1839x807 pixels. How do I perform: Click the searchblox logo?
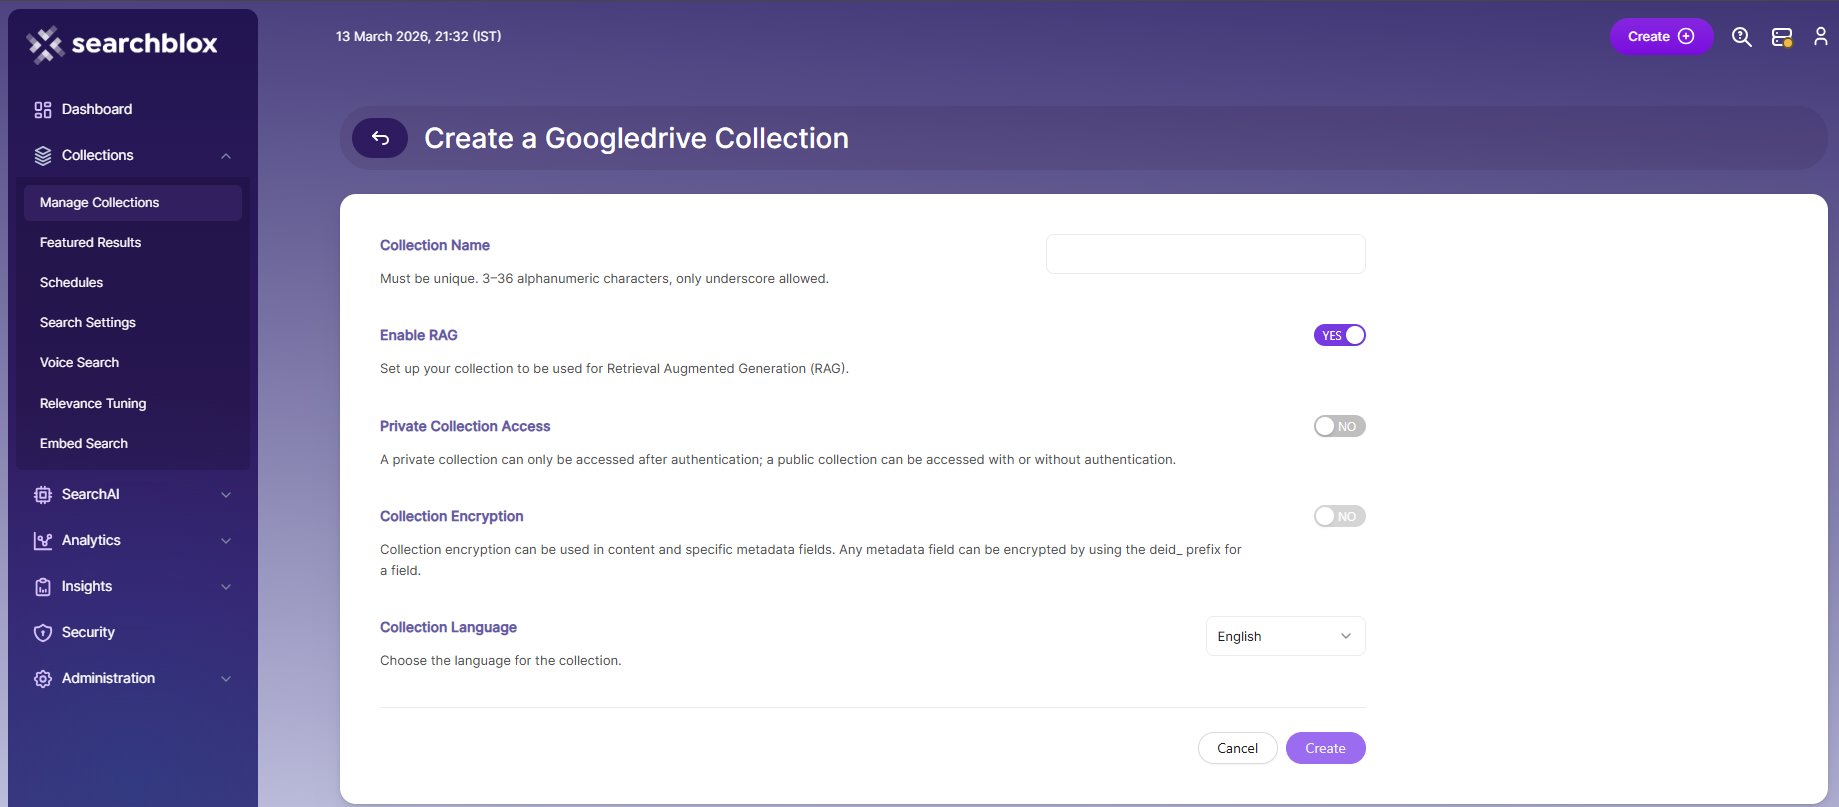point(122,44)
